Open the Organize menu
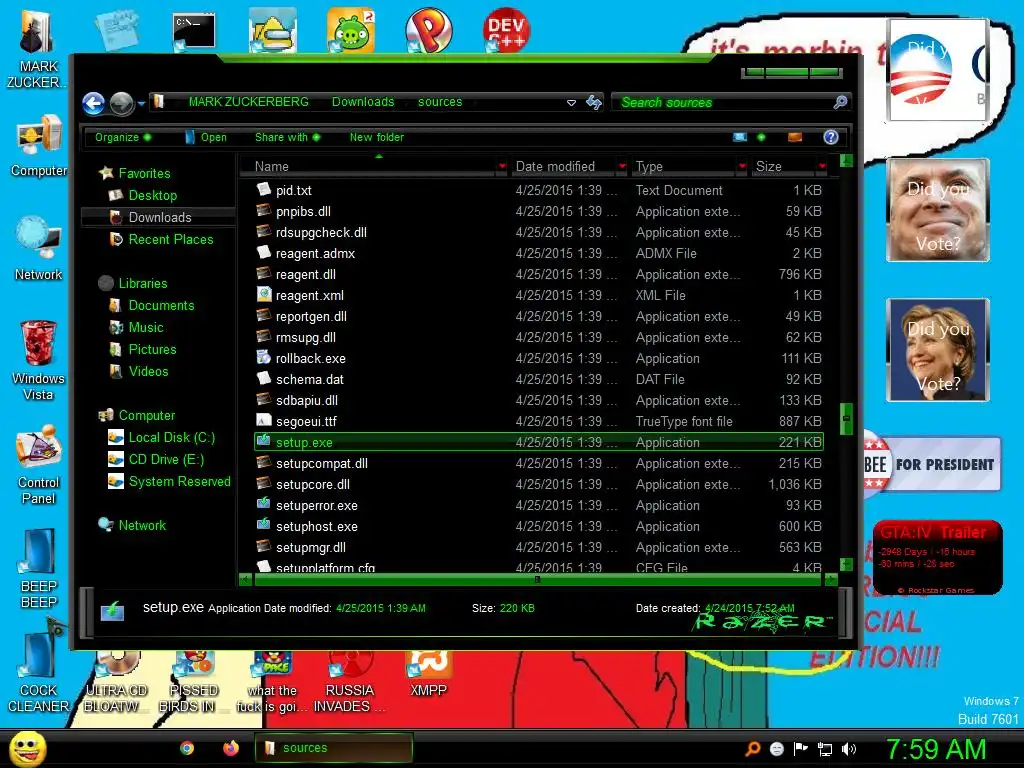The image size is (1024, 768). click(x=123, y=137)
